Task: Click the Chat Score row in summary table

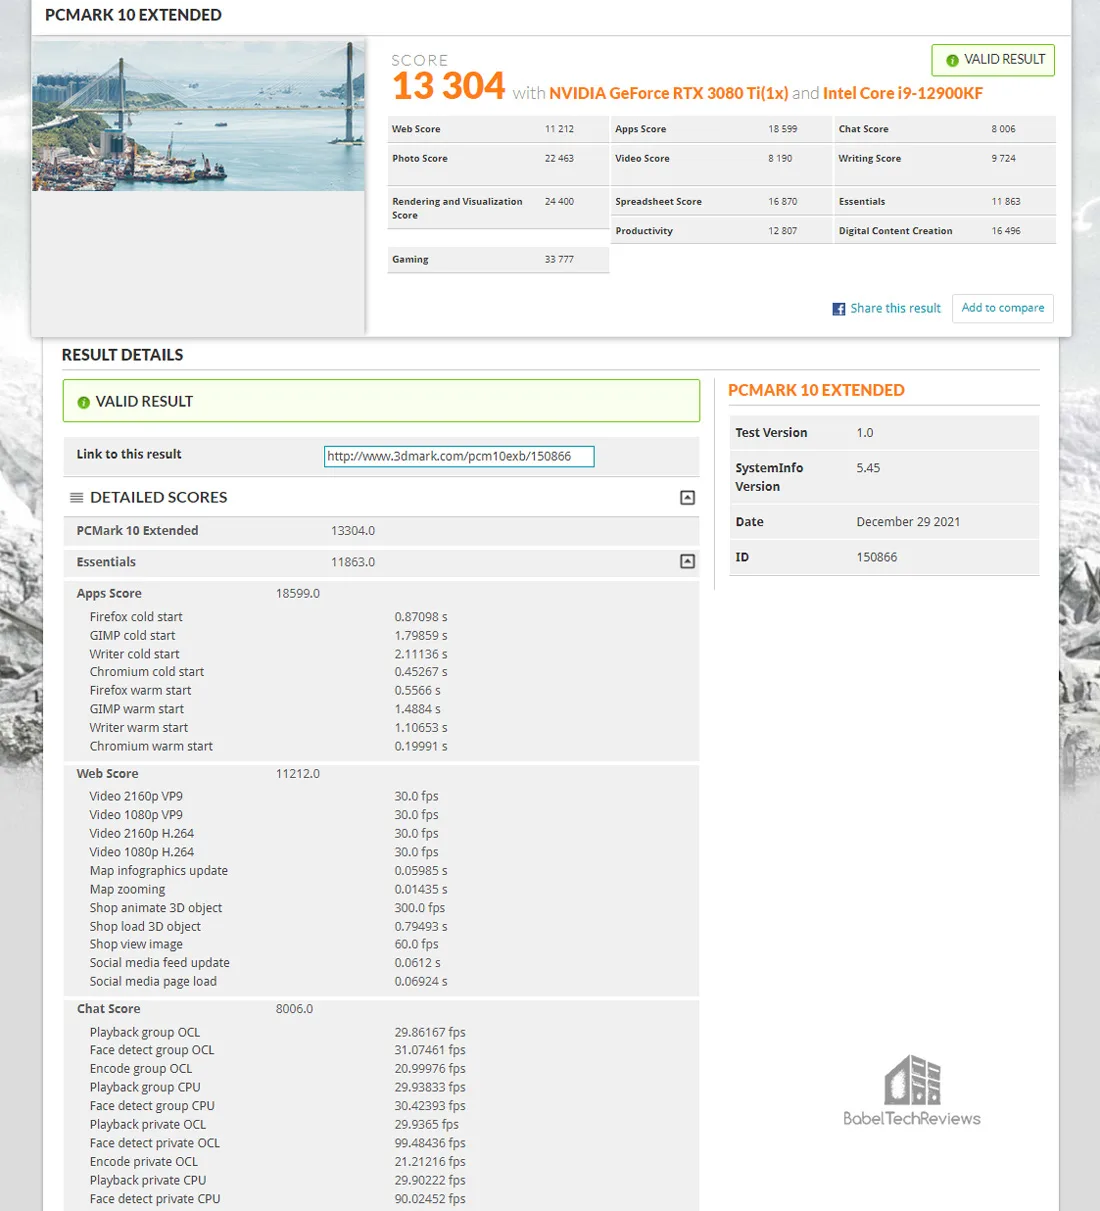Action: [x=944, y=129]
